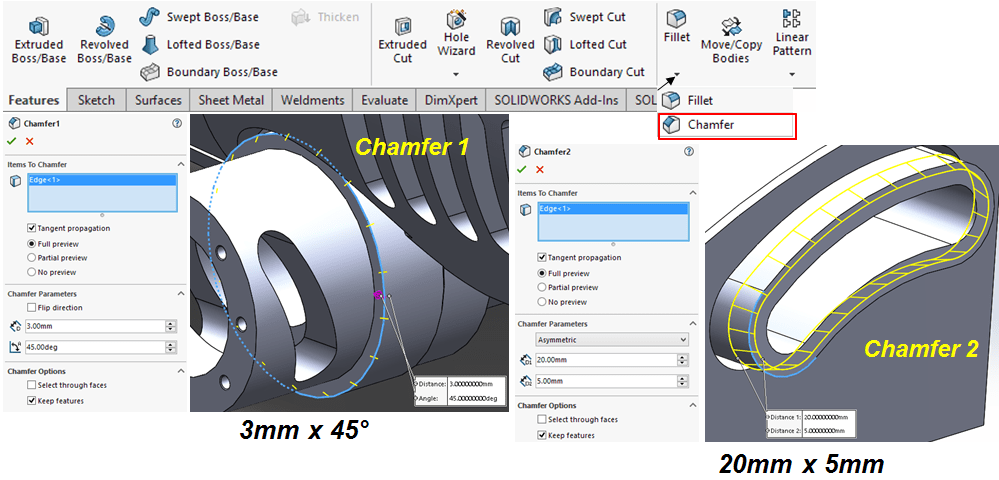
Task: Click the Extruded Boss/Base tool icon
Action: point(38,28)
